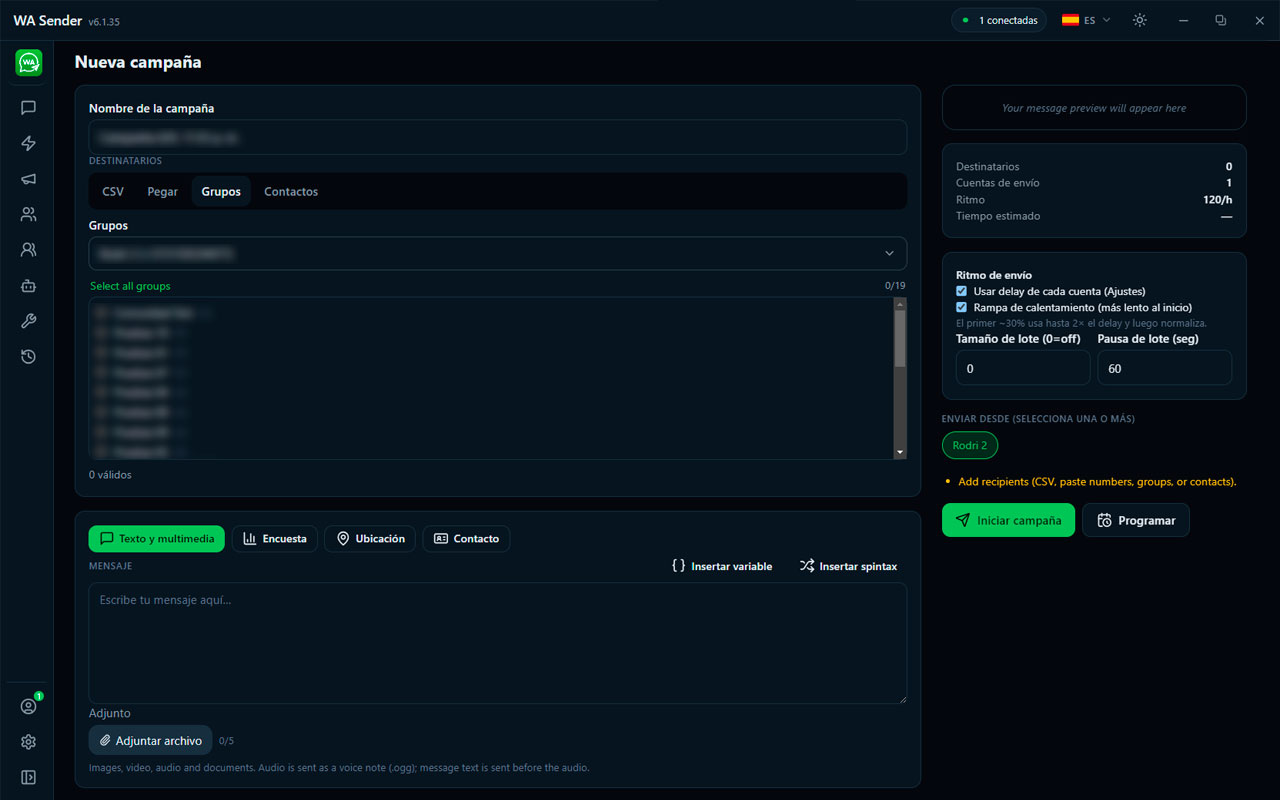This screenshot has width=1280, height=800.
Task: Open the megaphone campaigns sidebar icon
Action: (28, 179)
